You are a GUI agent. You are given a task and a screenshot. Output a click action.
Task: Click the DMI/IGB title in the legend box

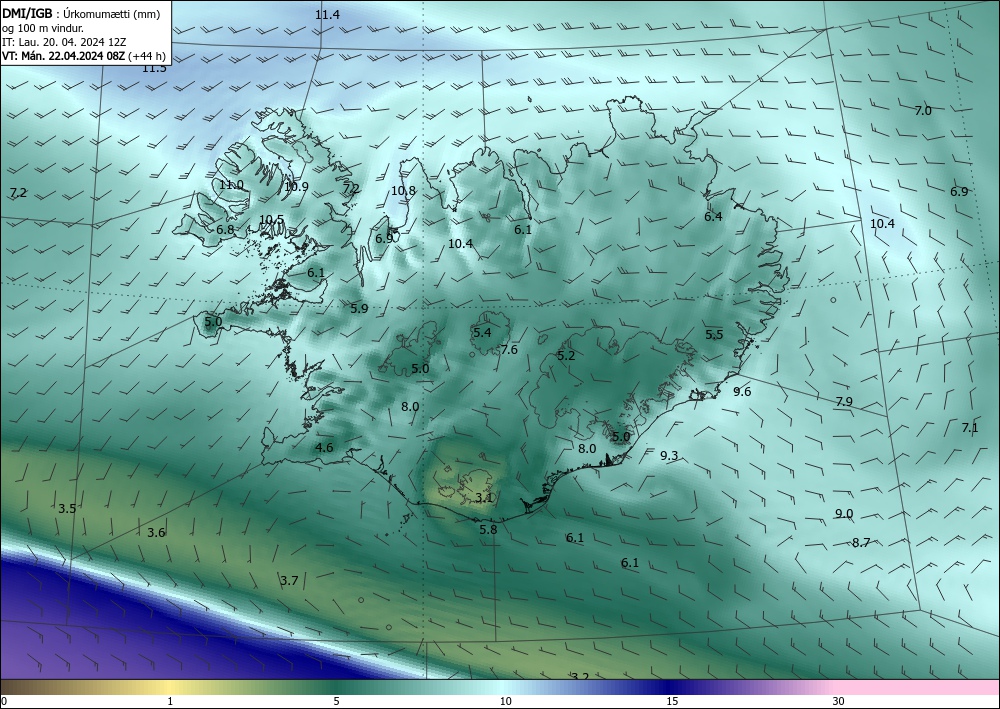(x=27, y=13)
